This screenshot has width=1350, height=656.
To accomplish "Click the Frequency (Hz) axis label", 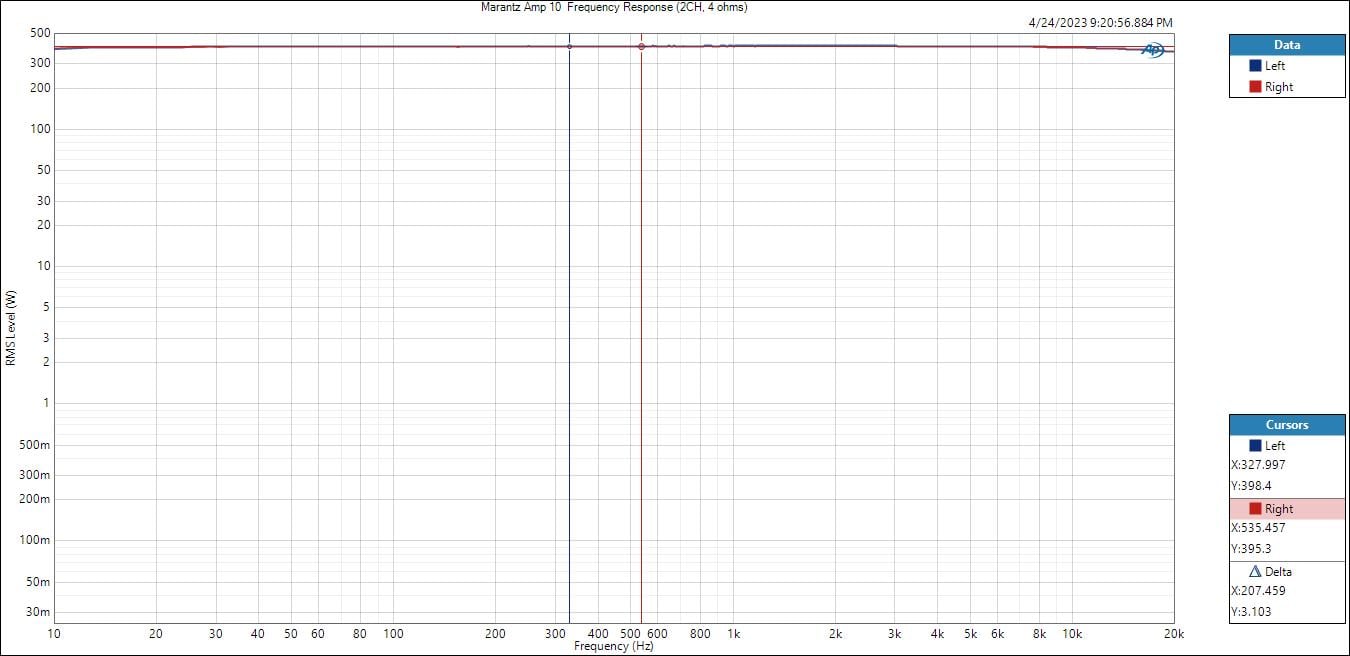I will 614,647.
